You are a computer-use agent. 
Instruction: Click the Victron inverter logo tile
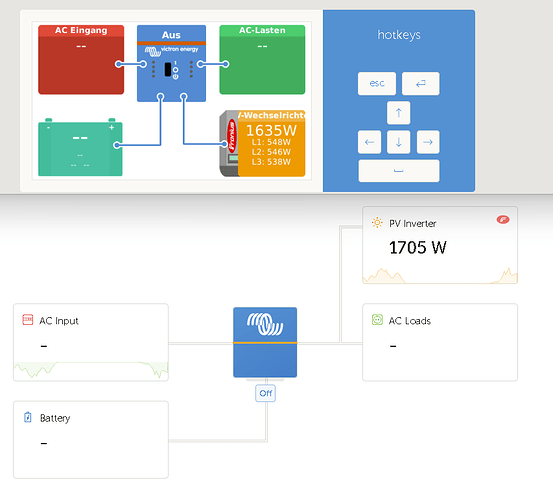(x=265, y=342)
